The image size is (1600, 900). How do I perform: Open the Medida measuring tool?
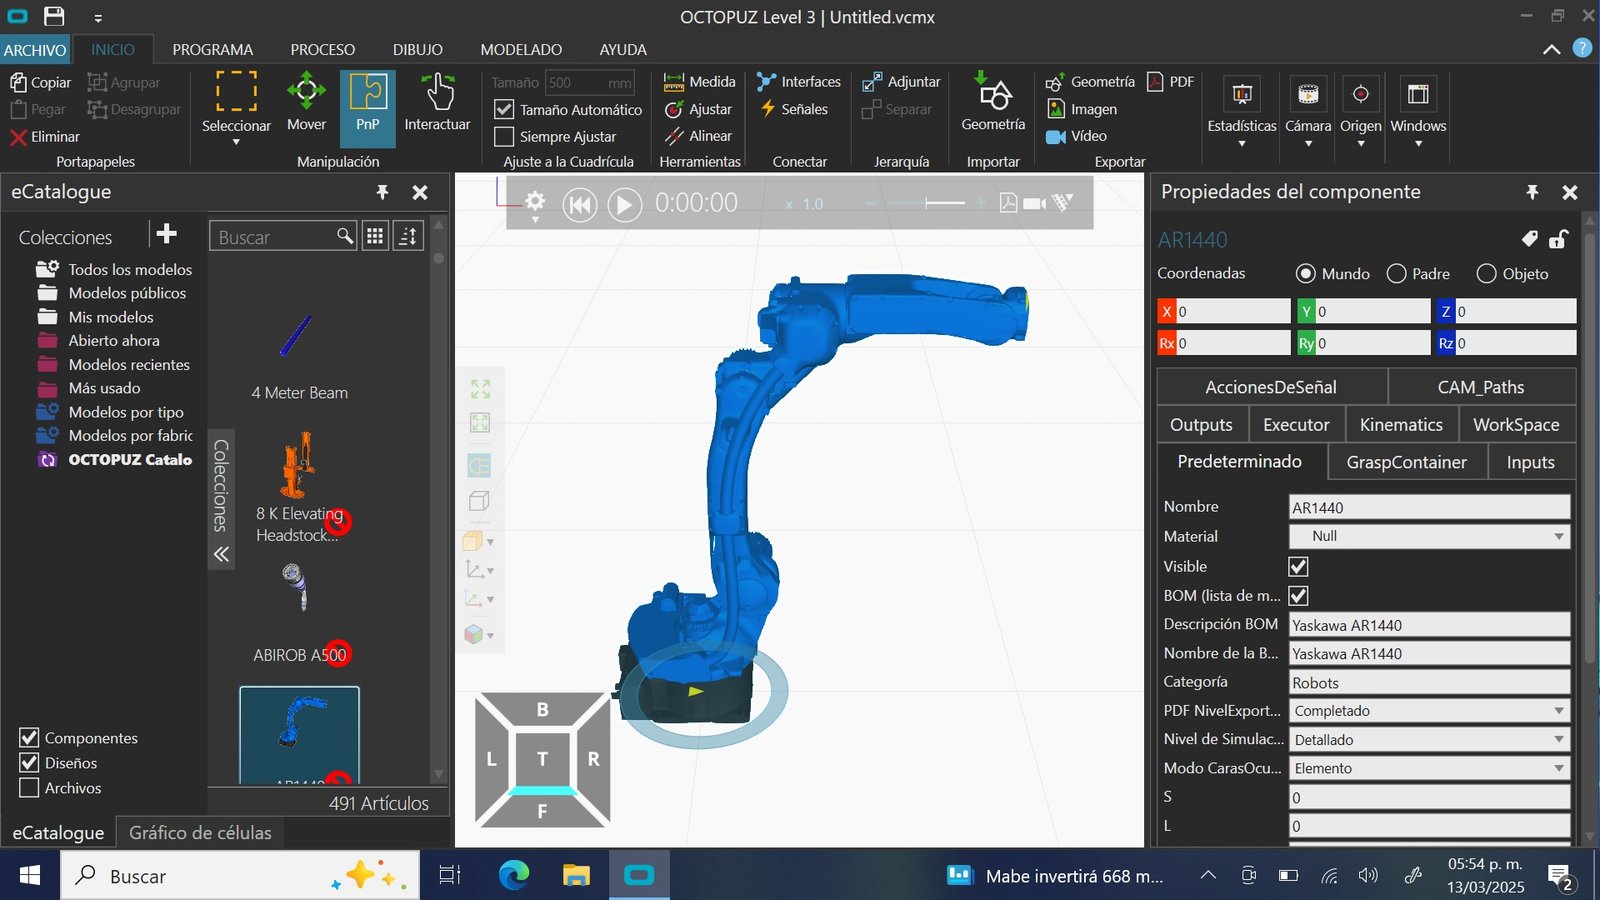(x=700, y=82)
